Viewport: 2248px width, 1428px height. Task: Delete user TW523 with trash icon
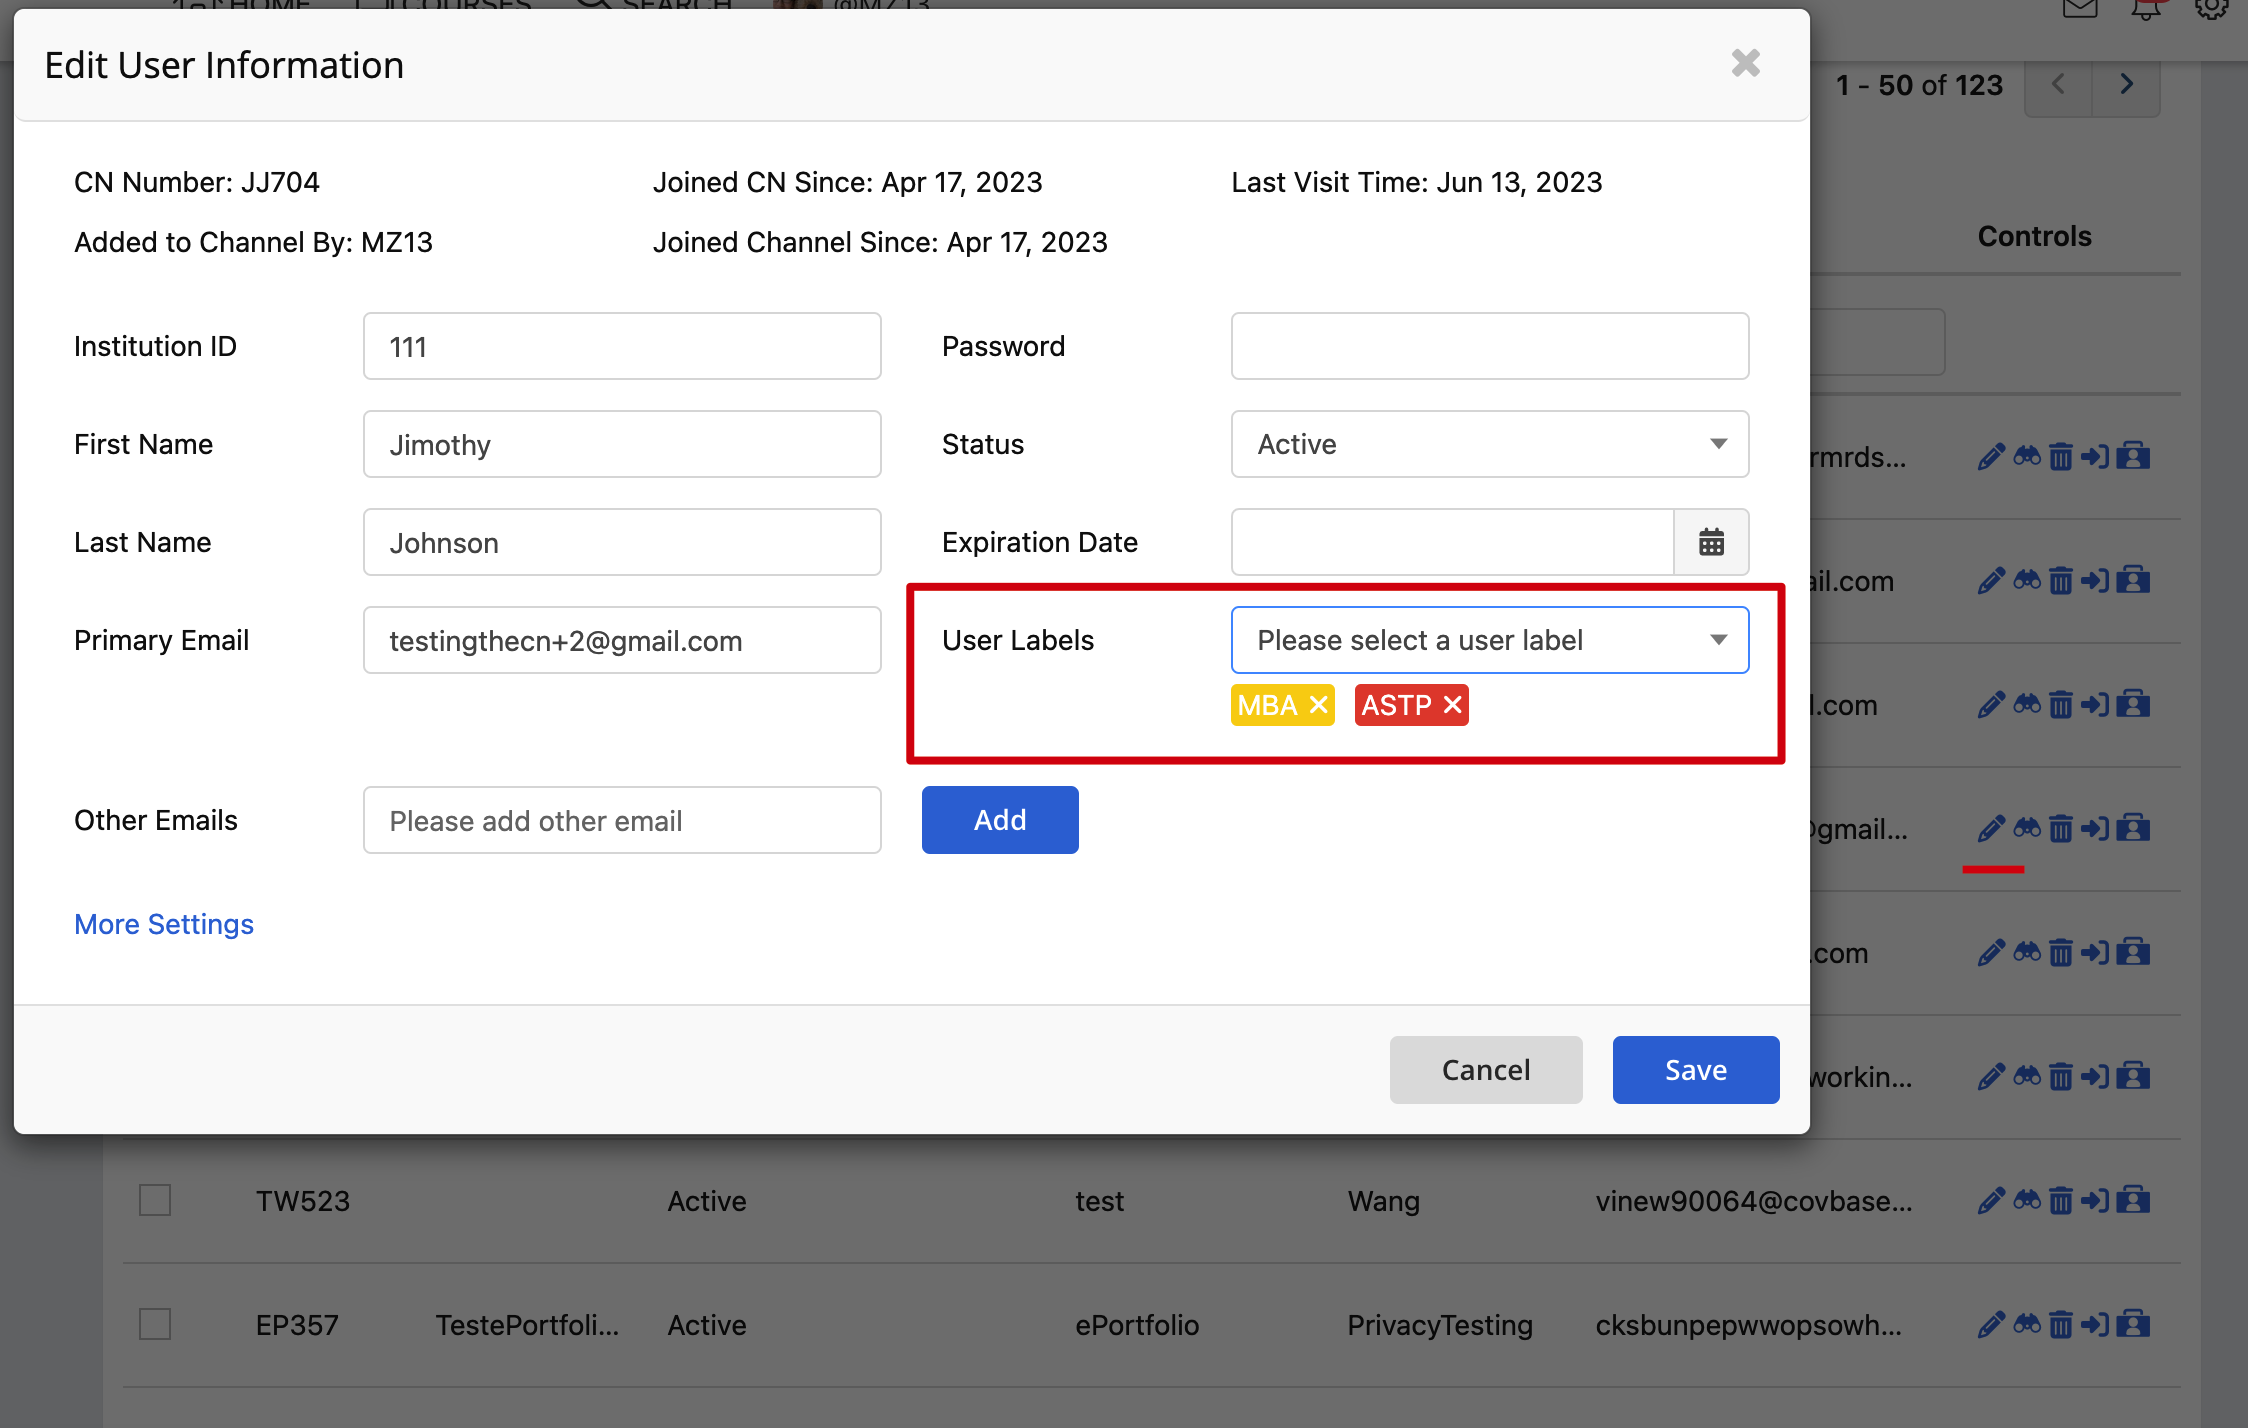(x=2061, y=1200)
